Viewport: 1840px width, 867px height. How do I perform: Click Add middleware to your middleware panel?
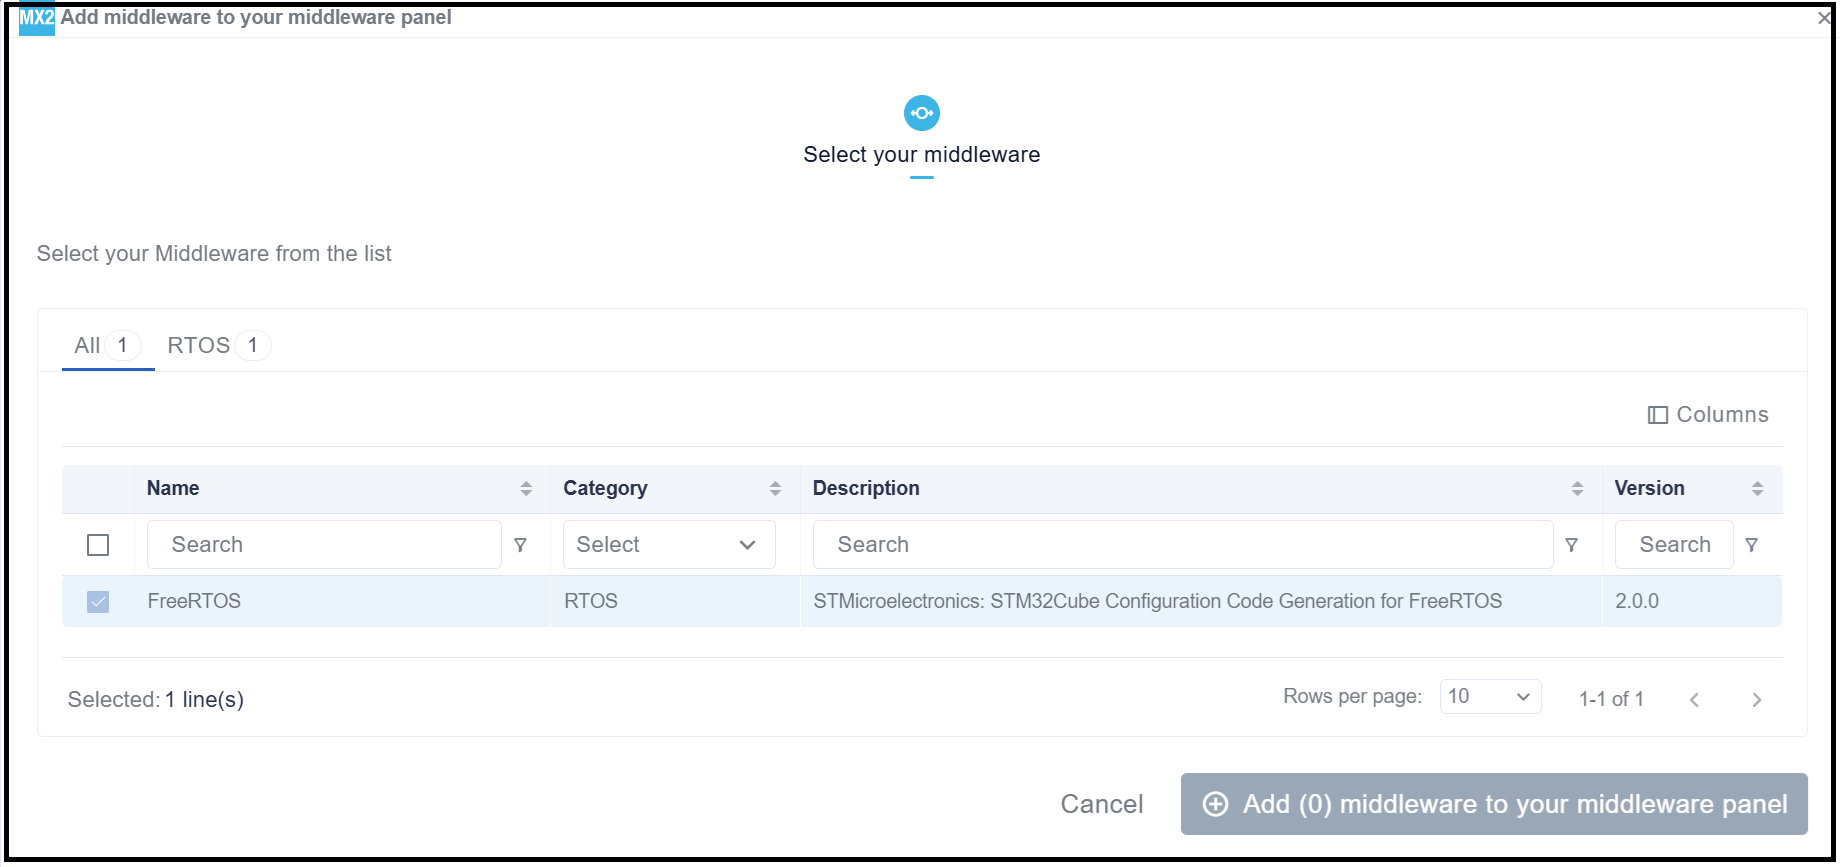coord(1494,804)
